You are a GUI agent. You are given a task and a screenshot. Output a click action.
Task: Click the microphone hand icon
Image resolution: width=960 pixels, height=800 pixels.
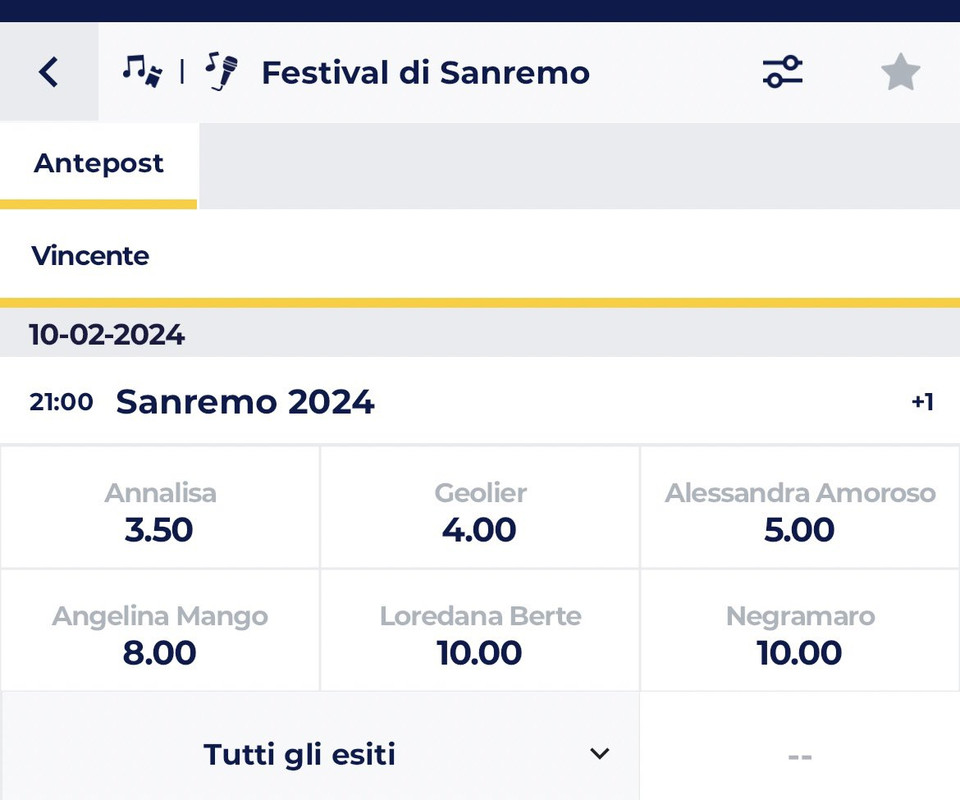(221, 72)
